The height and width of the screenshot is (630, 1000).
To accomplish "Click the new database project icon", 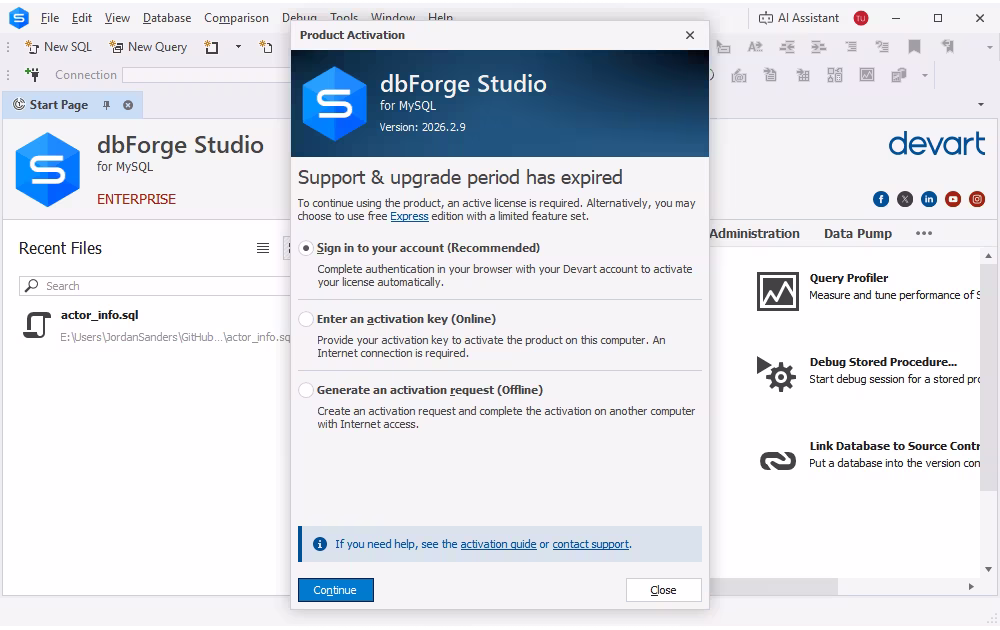I will click(x=211, y=47).
